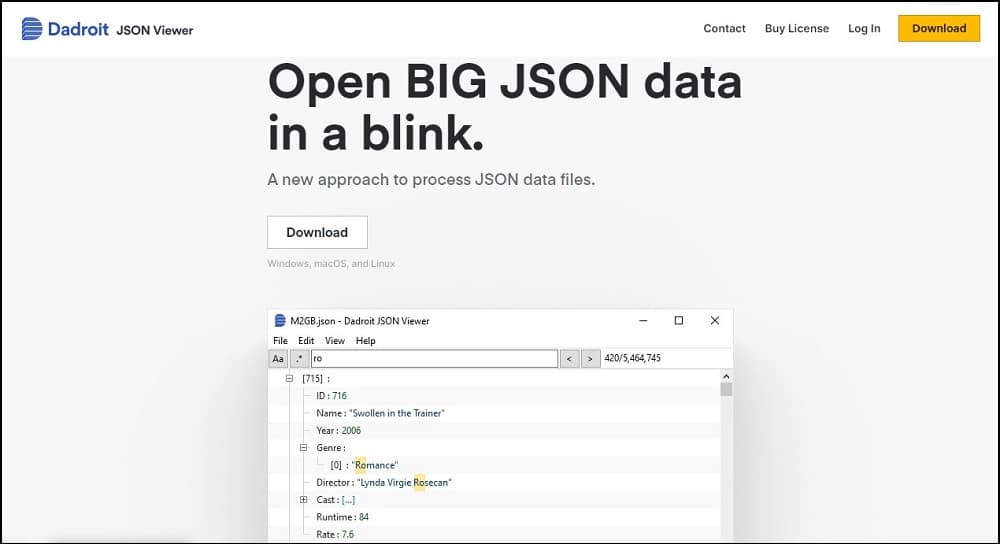
Task: Expand the Cast tree node
Action: tap(304, 499)
